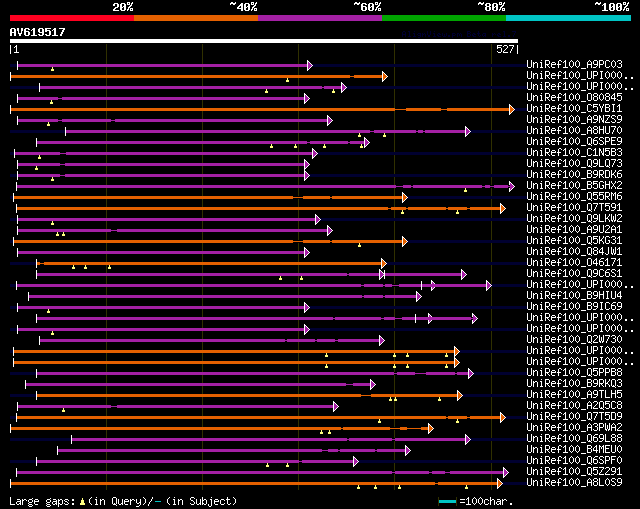The height and width of the screenshot is (509, 640).
Task: Click the cyan ~100% identity color segment
Action: tap(569, 18)
